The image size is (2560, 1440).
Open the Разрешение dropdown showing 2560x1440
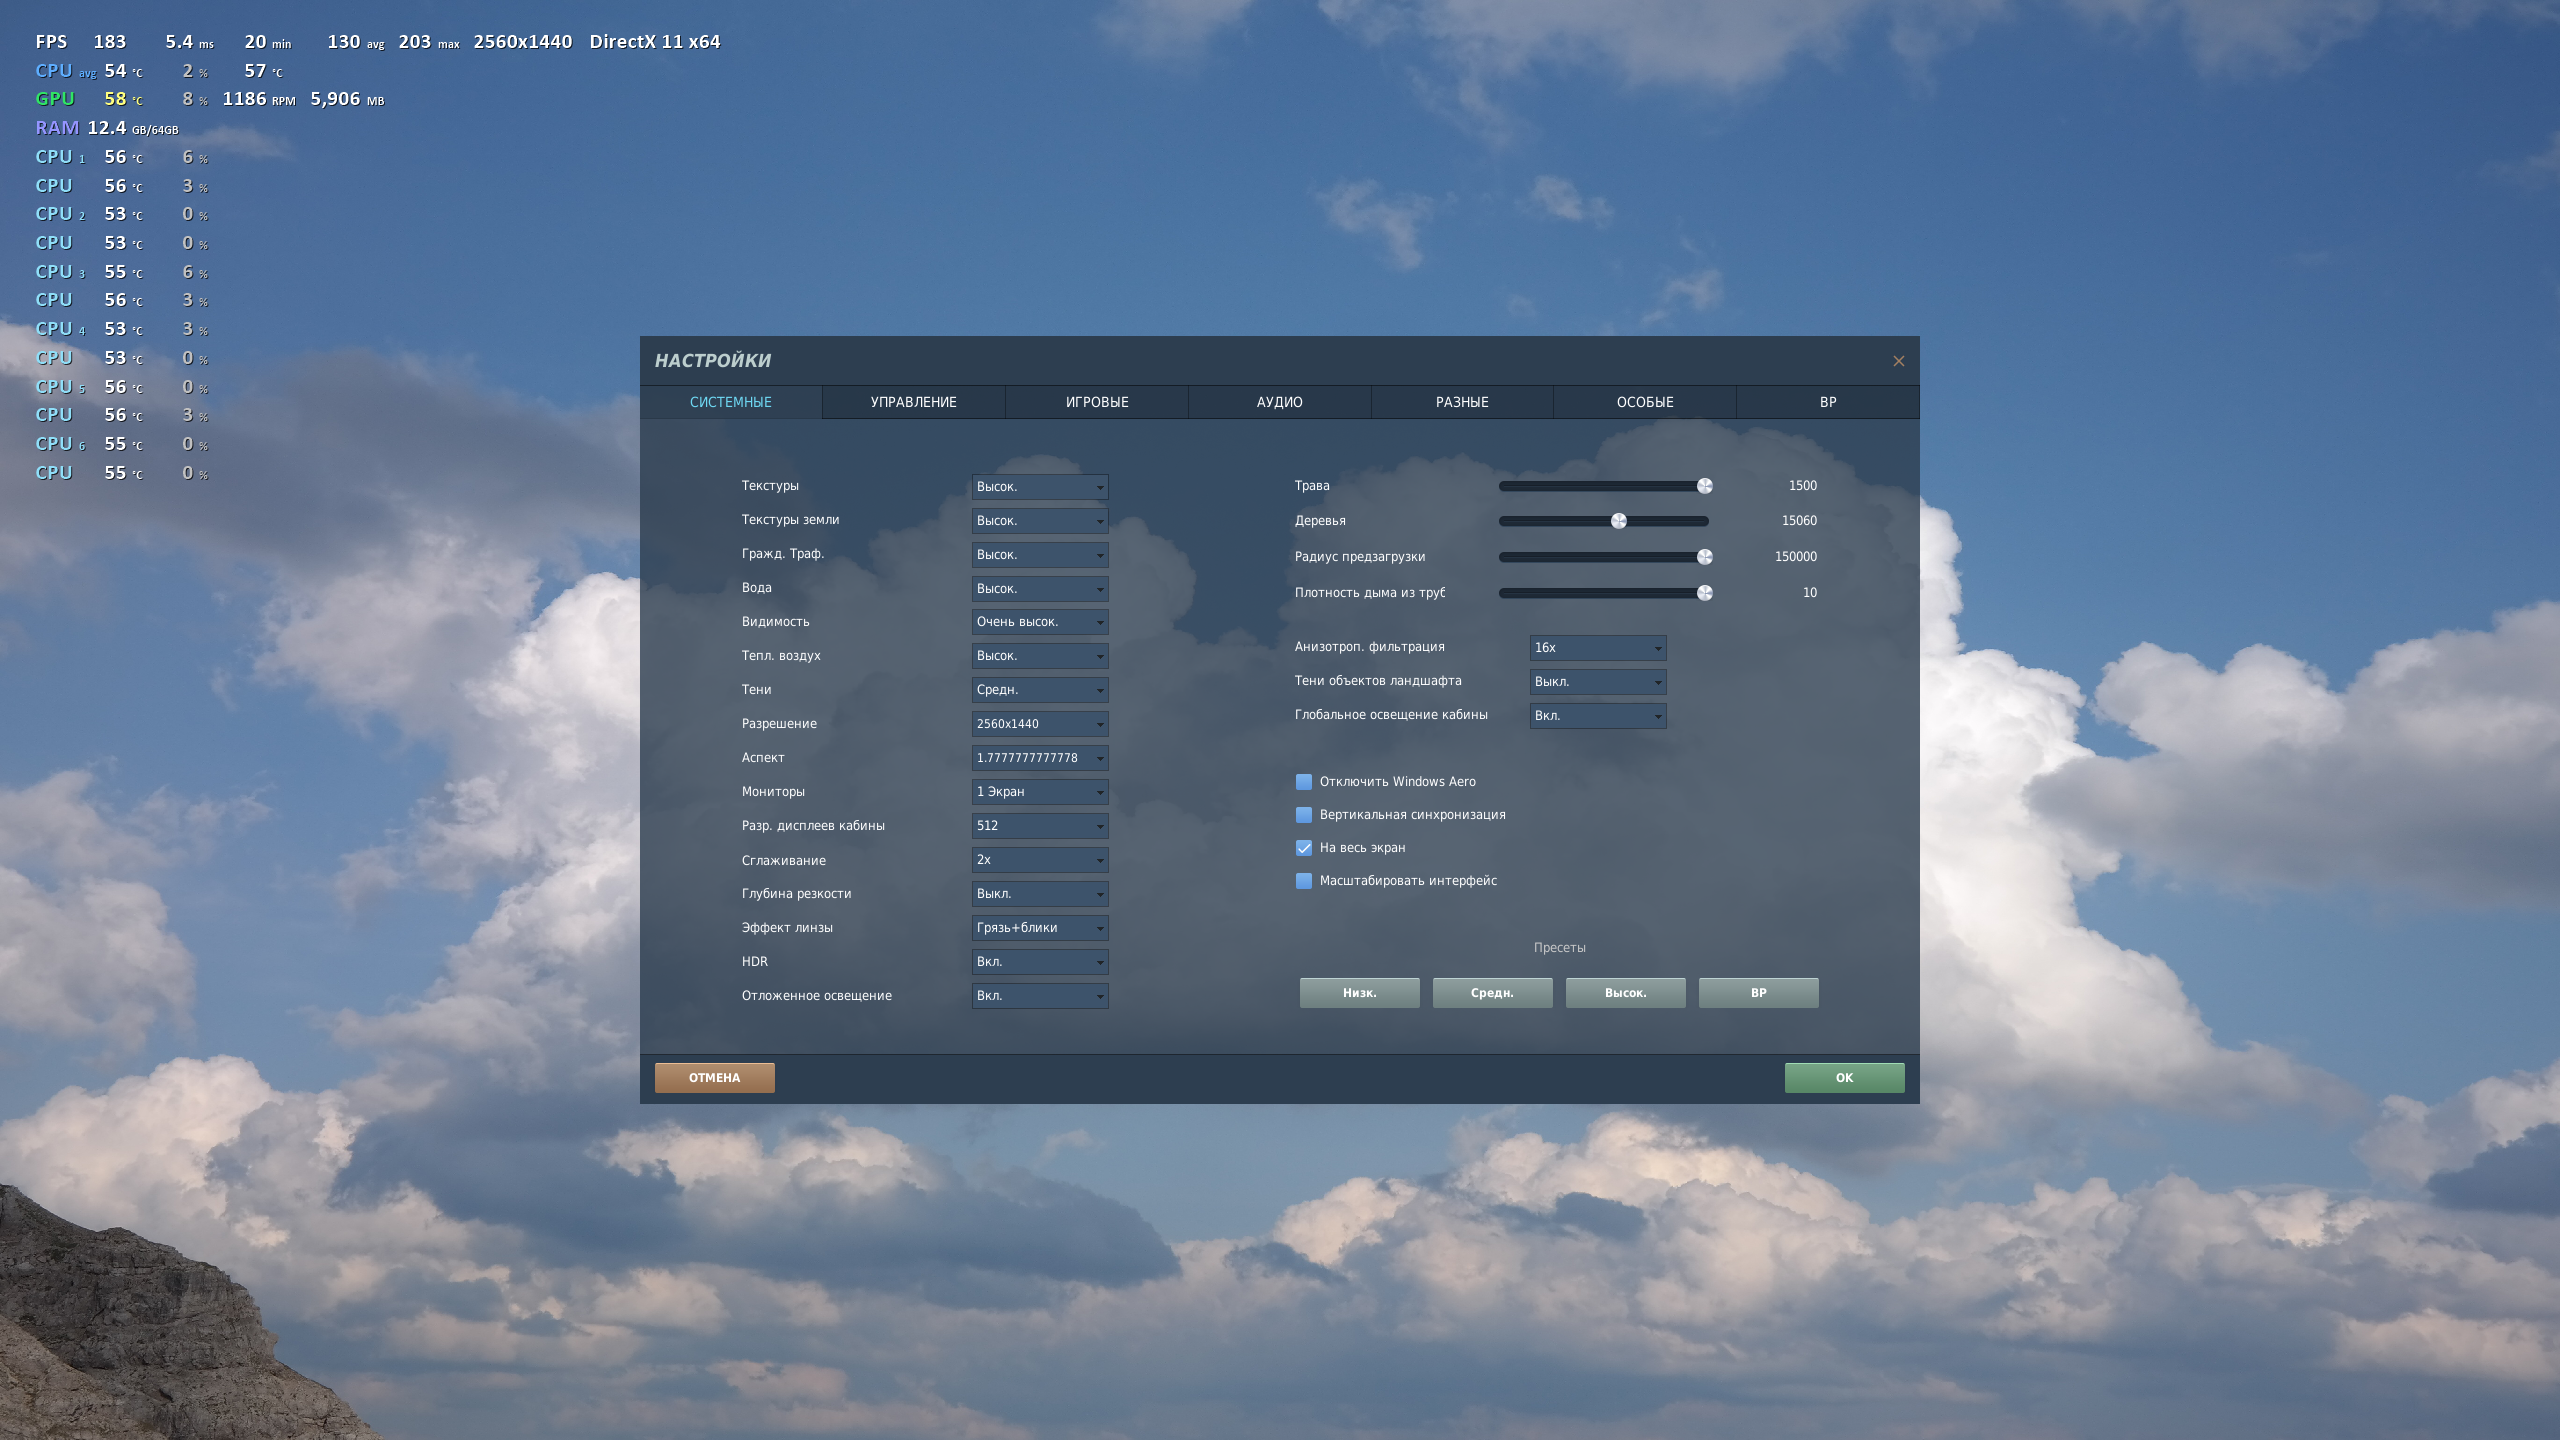coord(1040,724)
